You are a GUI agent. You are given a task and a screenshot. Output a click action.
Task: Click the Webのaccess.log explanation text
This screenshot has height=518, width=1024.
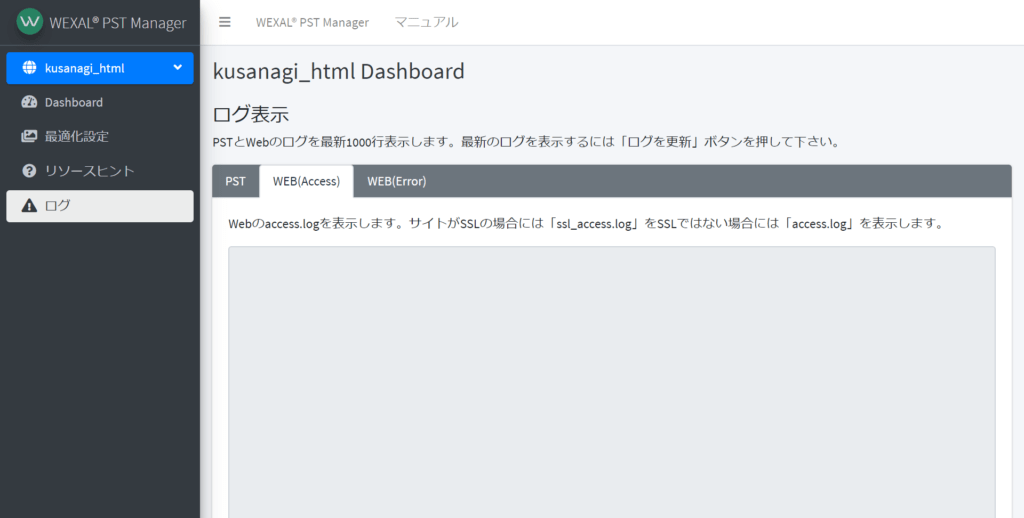pyautogui.click(x=586, y=223)
